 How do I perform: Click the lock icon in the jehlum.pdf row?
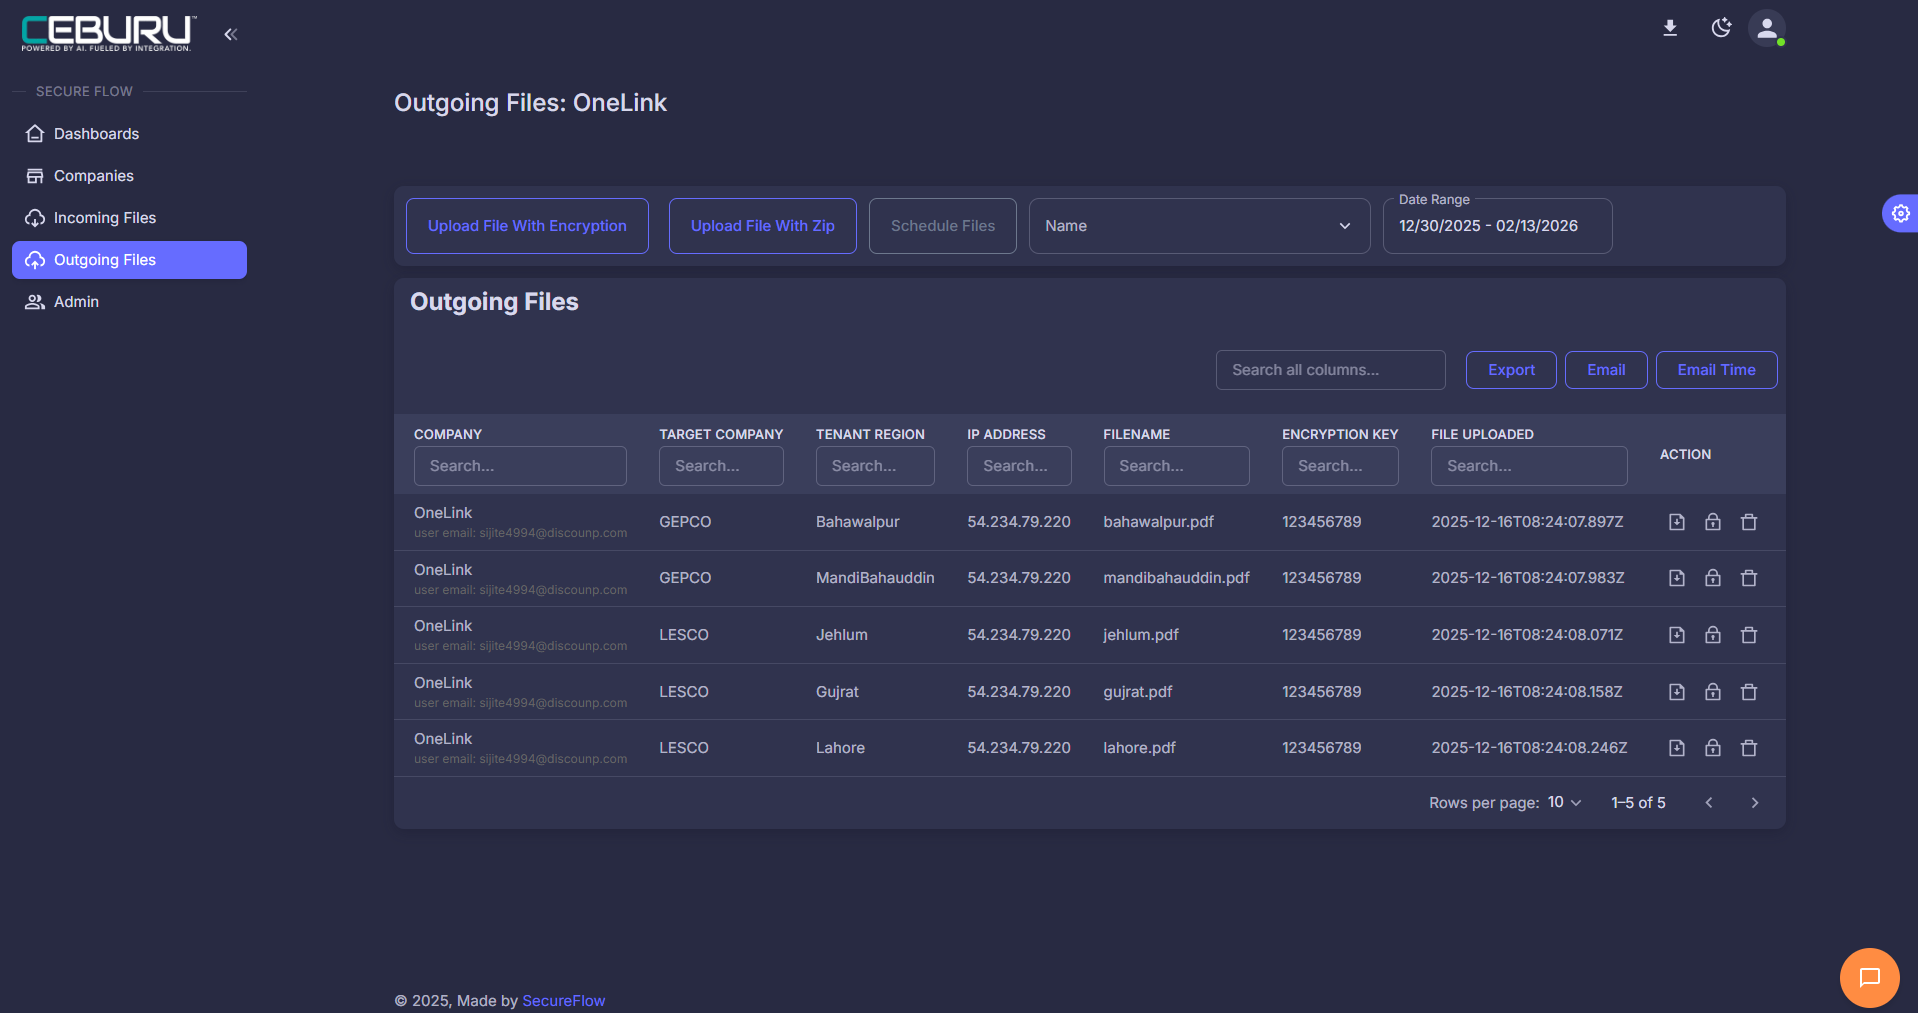1713,635
